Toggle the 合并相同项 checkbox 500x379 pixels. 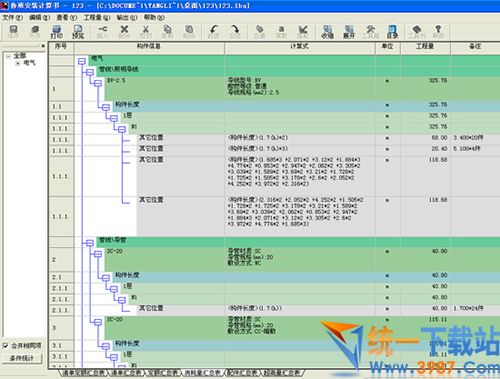6,346
